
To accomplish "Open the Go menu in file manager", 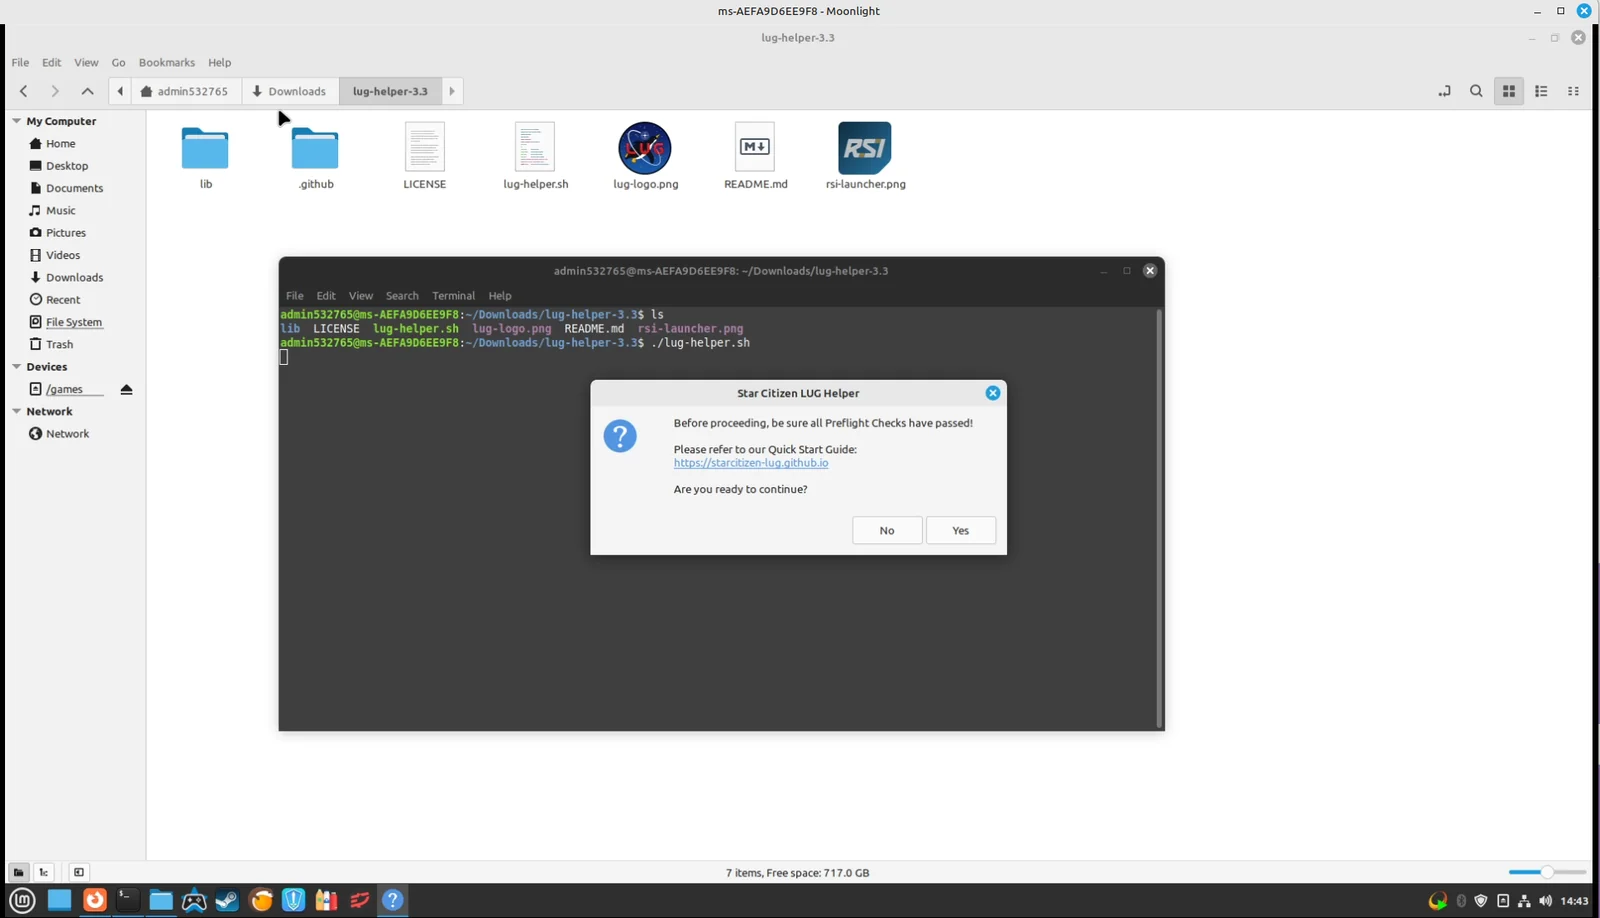I will point(118,62).
